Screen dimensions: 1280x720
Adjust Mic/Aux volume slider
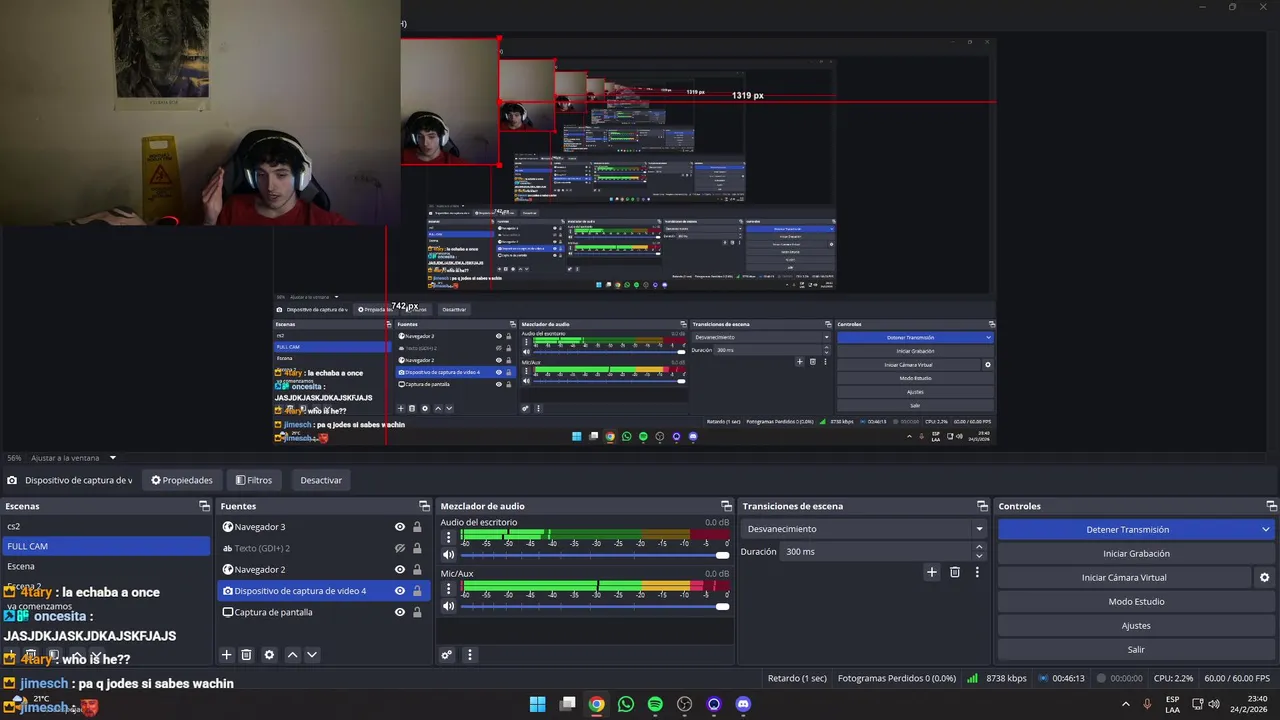(x=595, y=606)
